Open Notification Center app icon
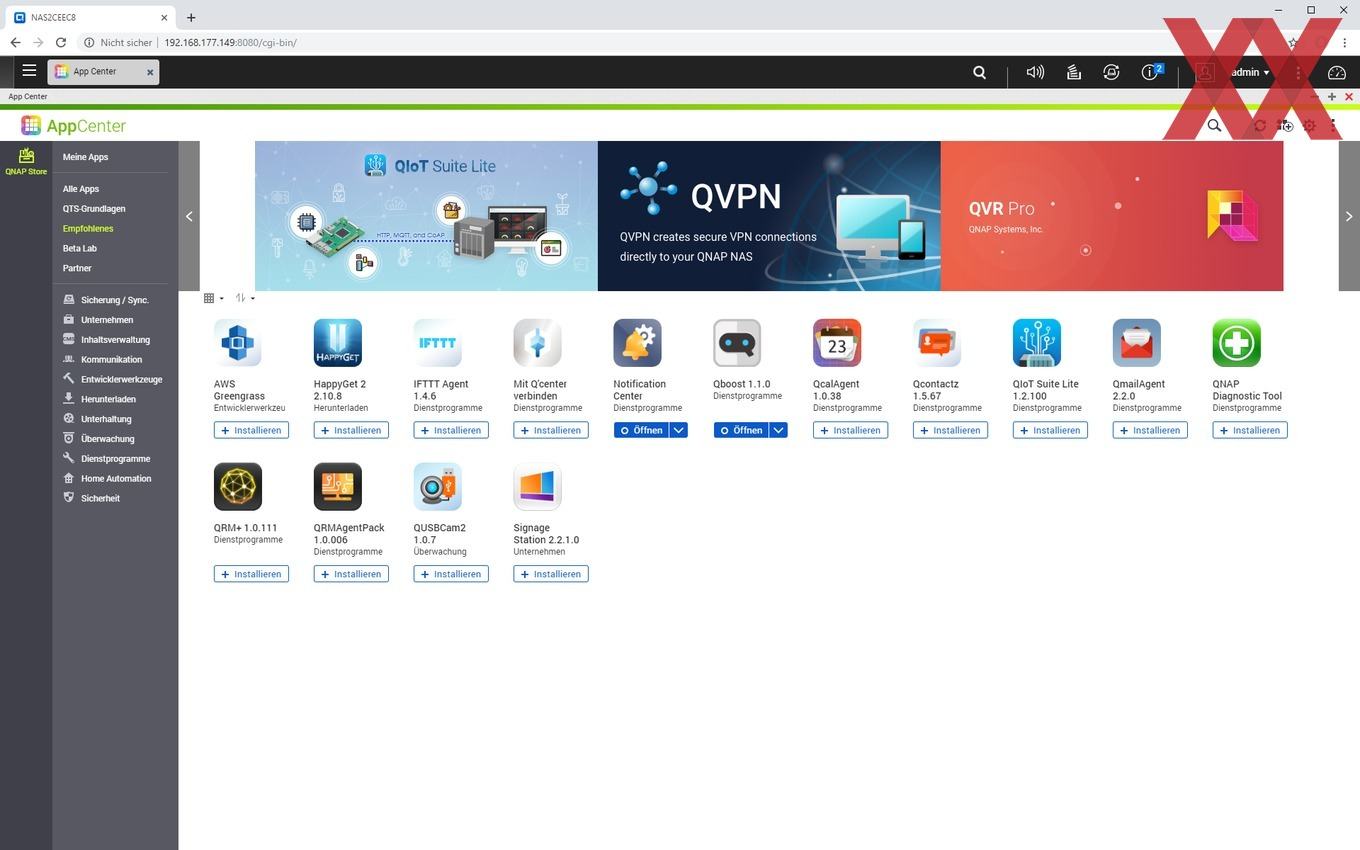The width and height of the screenshot is (1360, 850). point(638,343)
